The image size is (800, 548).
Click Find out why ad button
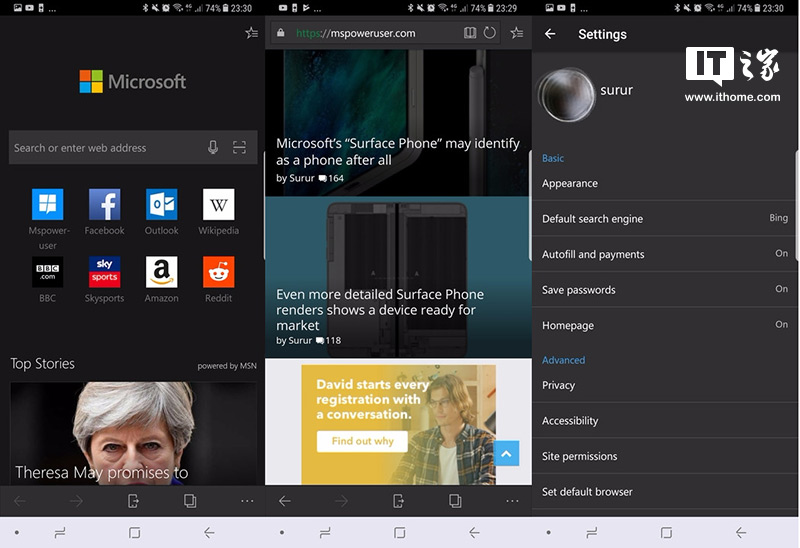pyautogui.click(x=362, y=441)
